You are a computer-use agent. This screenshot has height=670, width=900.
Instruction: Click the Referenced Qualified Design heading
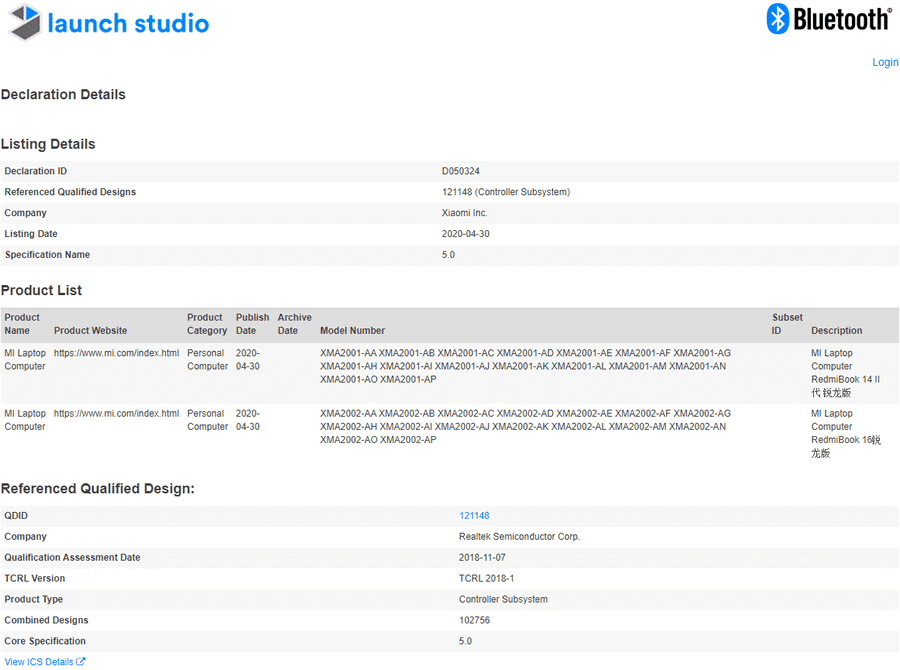coord(98,489)
